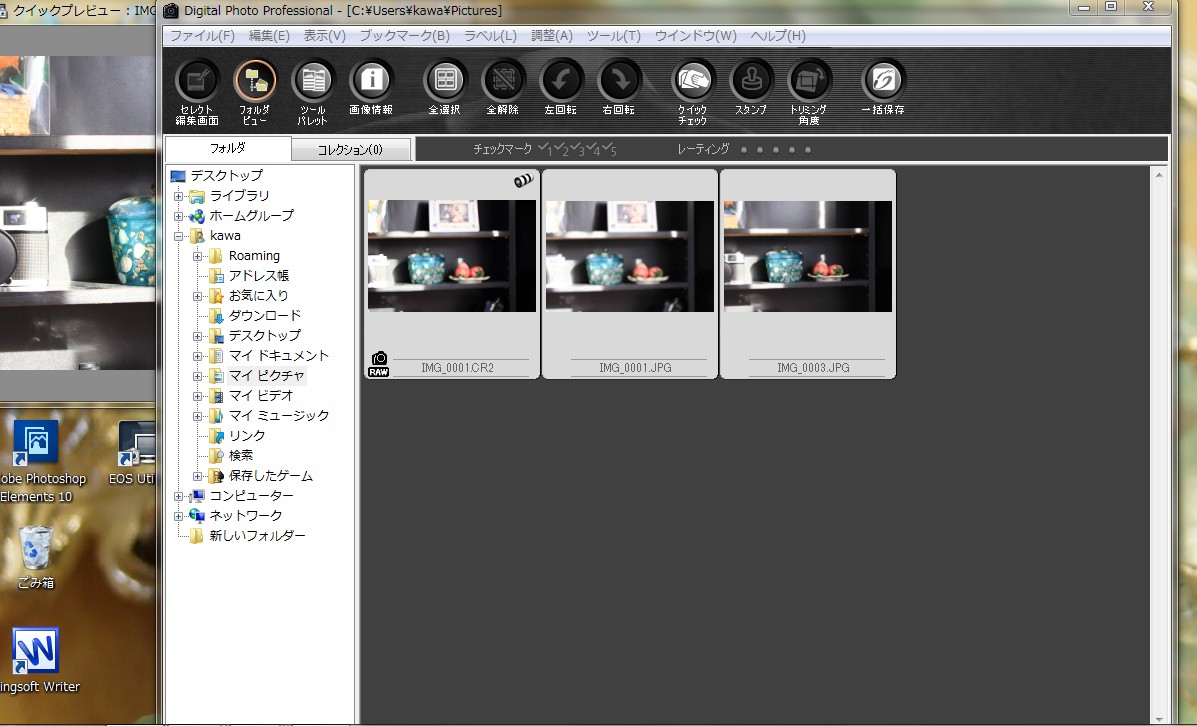Open the ブックマーク(B) menu
The width and height of the screenshot is (1197, 726).
pyautogui.click(x=405, y=36)
